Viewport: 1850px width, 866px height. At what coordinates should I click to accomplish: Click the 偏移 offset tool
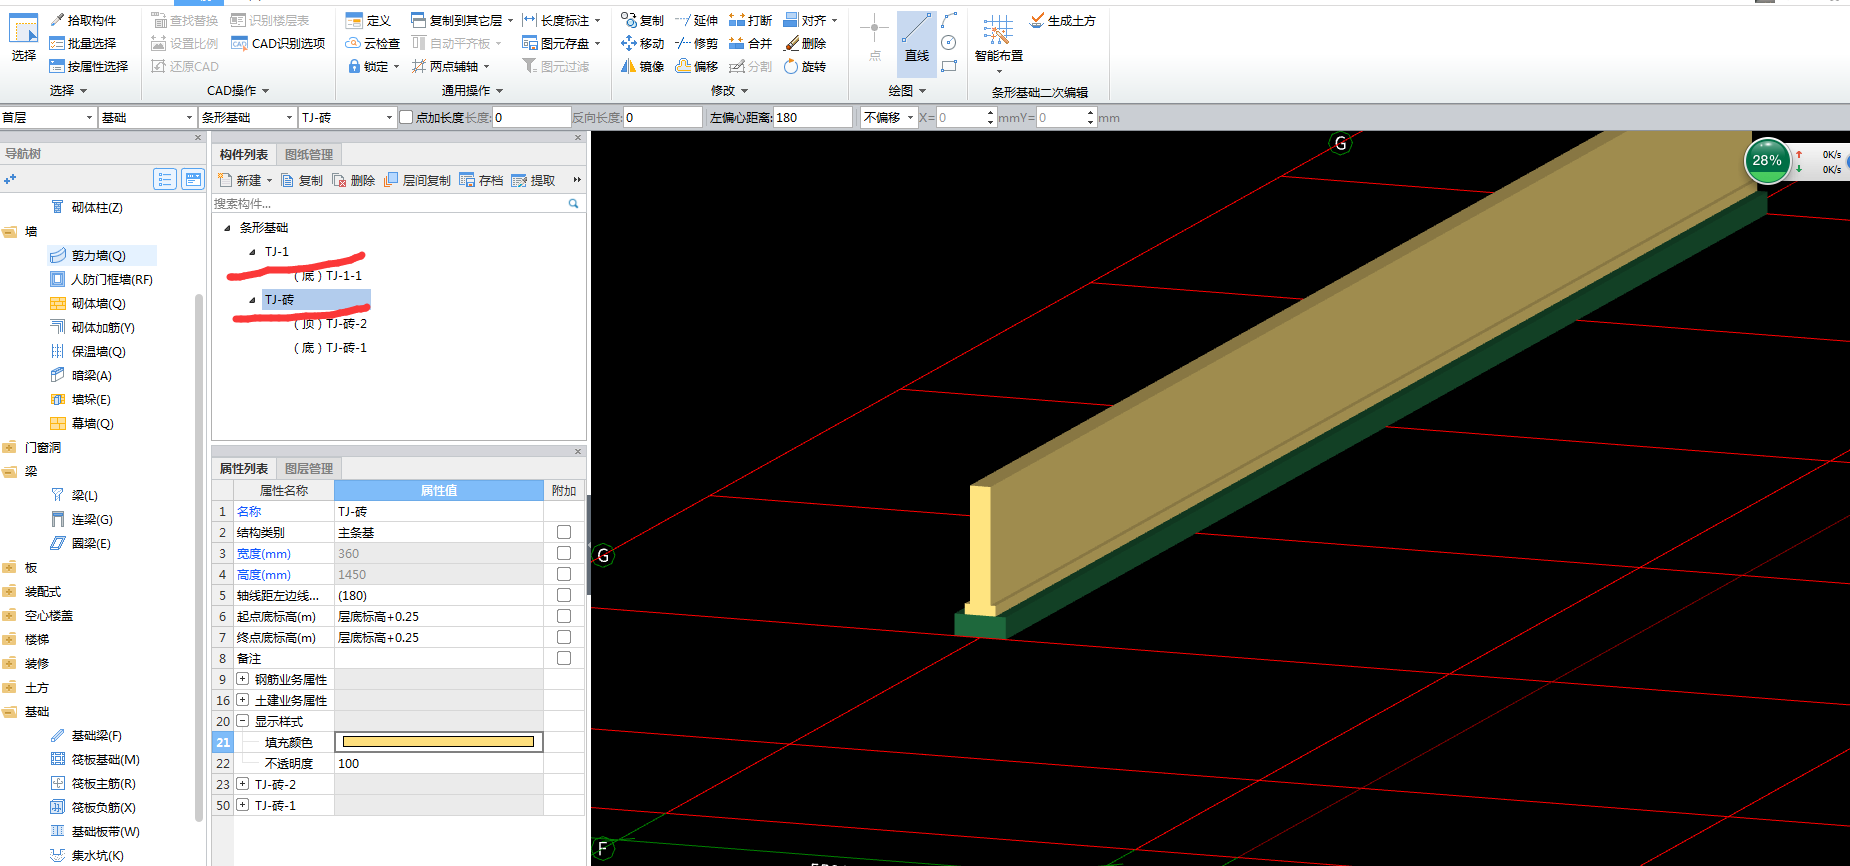coord(696,66)
